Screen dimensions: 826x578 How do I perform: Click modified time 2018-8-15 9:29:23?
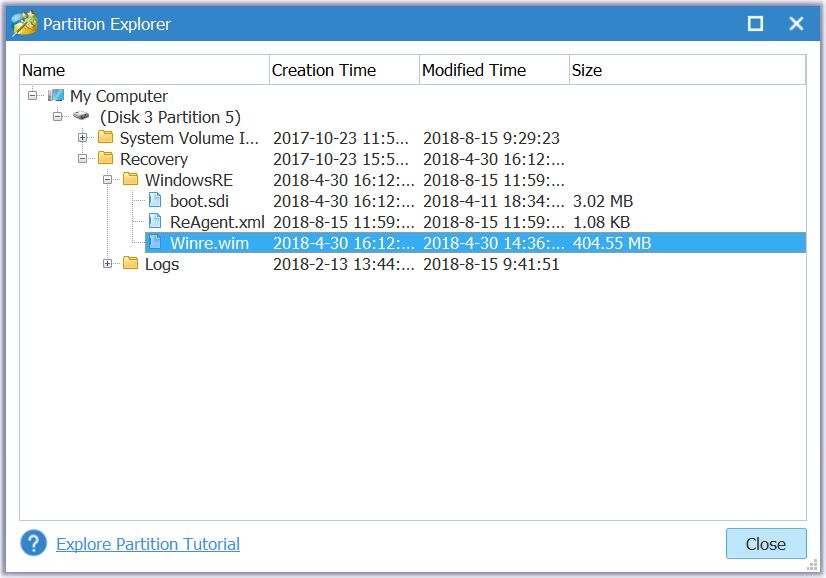click(x=491, y=138)
